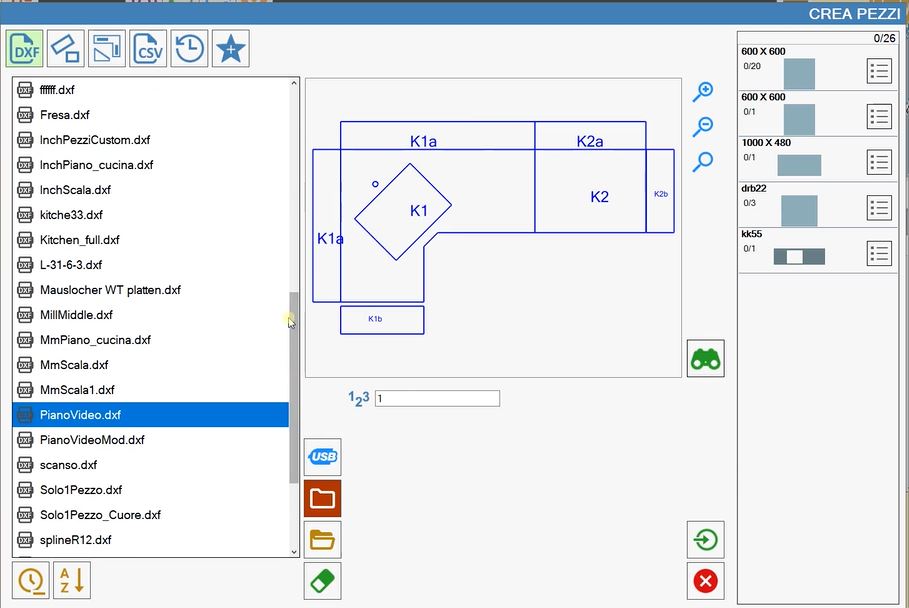The width and height of the screenshot is (909, 608).
Task: Select the drb22 piece thumbnail
Action: 799,210
